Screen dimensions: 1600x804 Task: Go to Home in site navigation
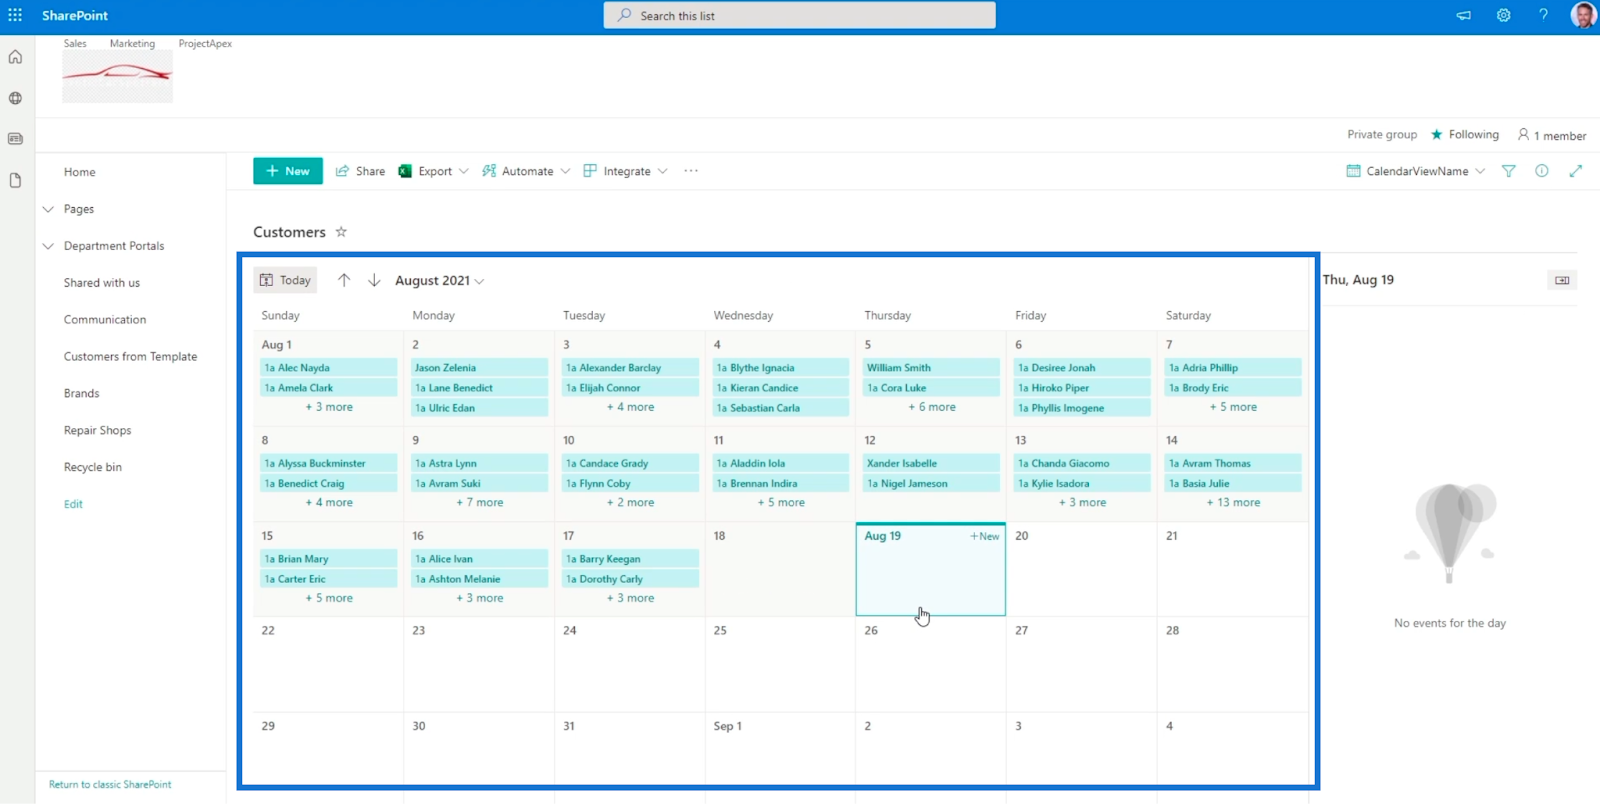pyautogui.click(x=80, y=172)
